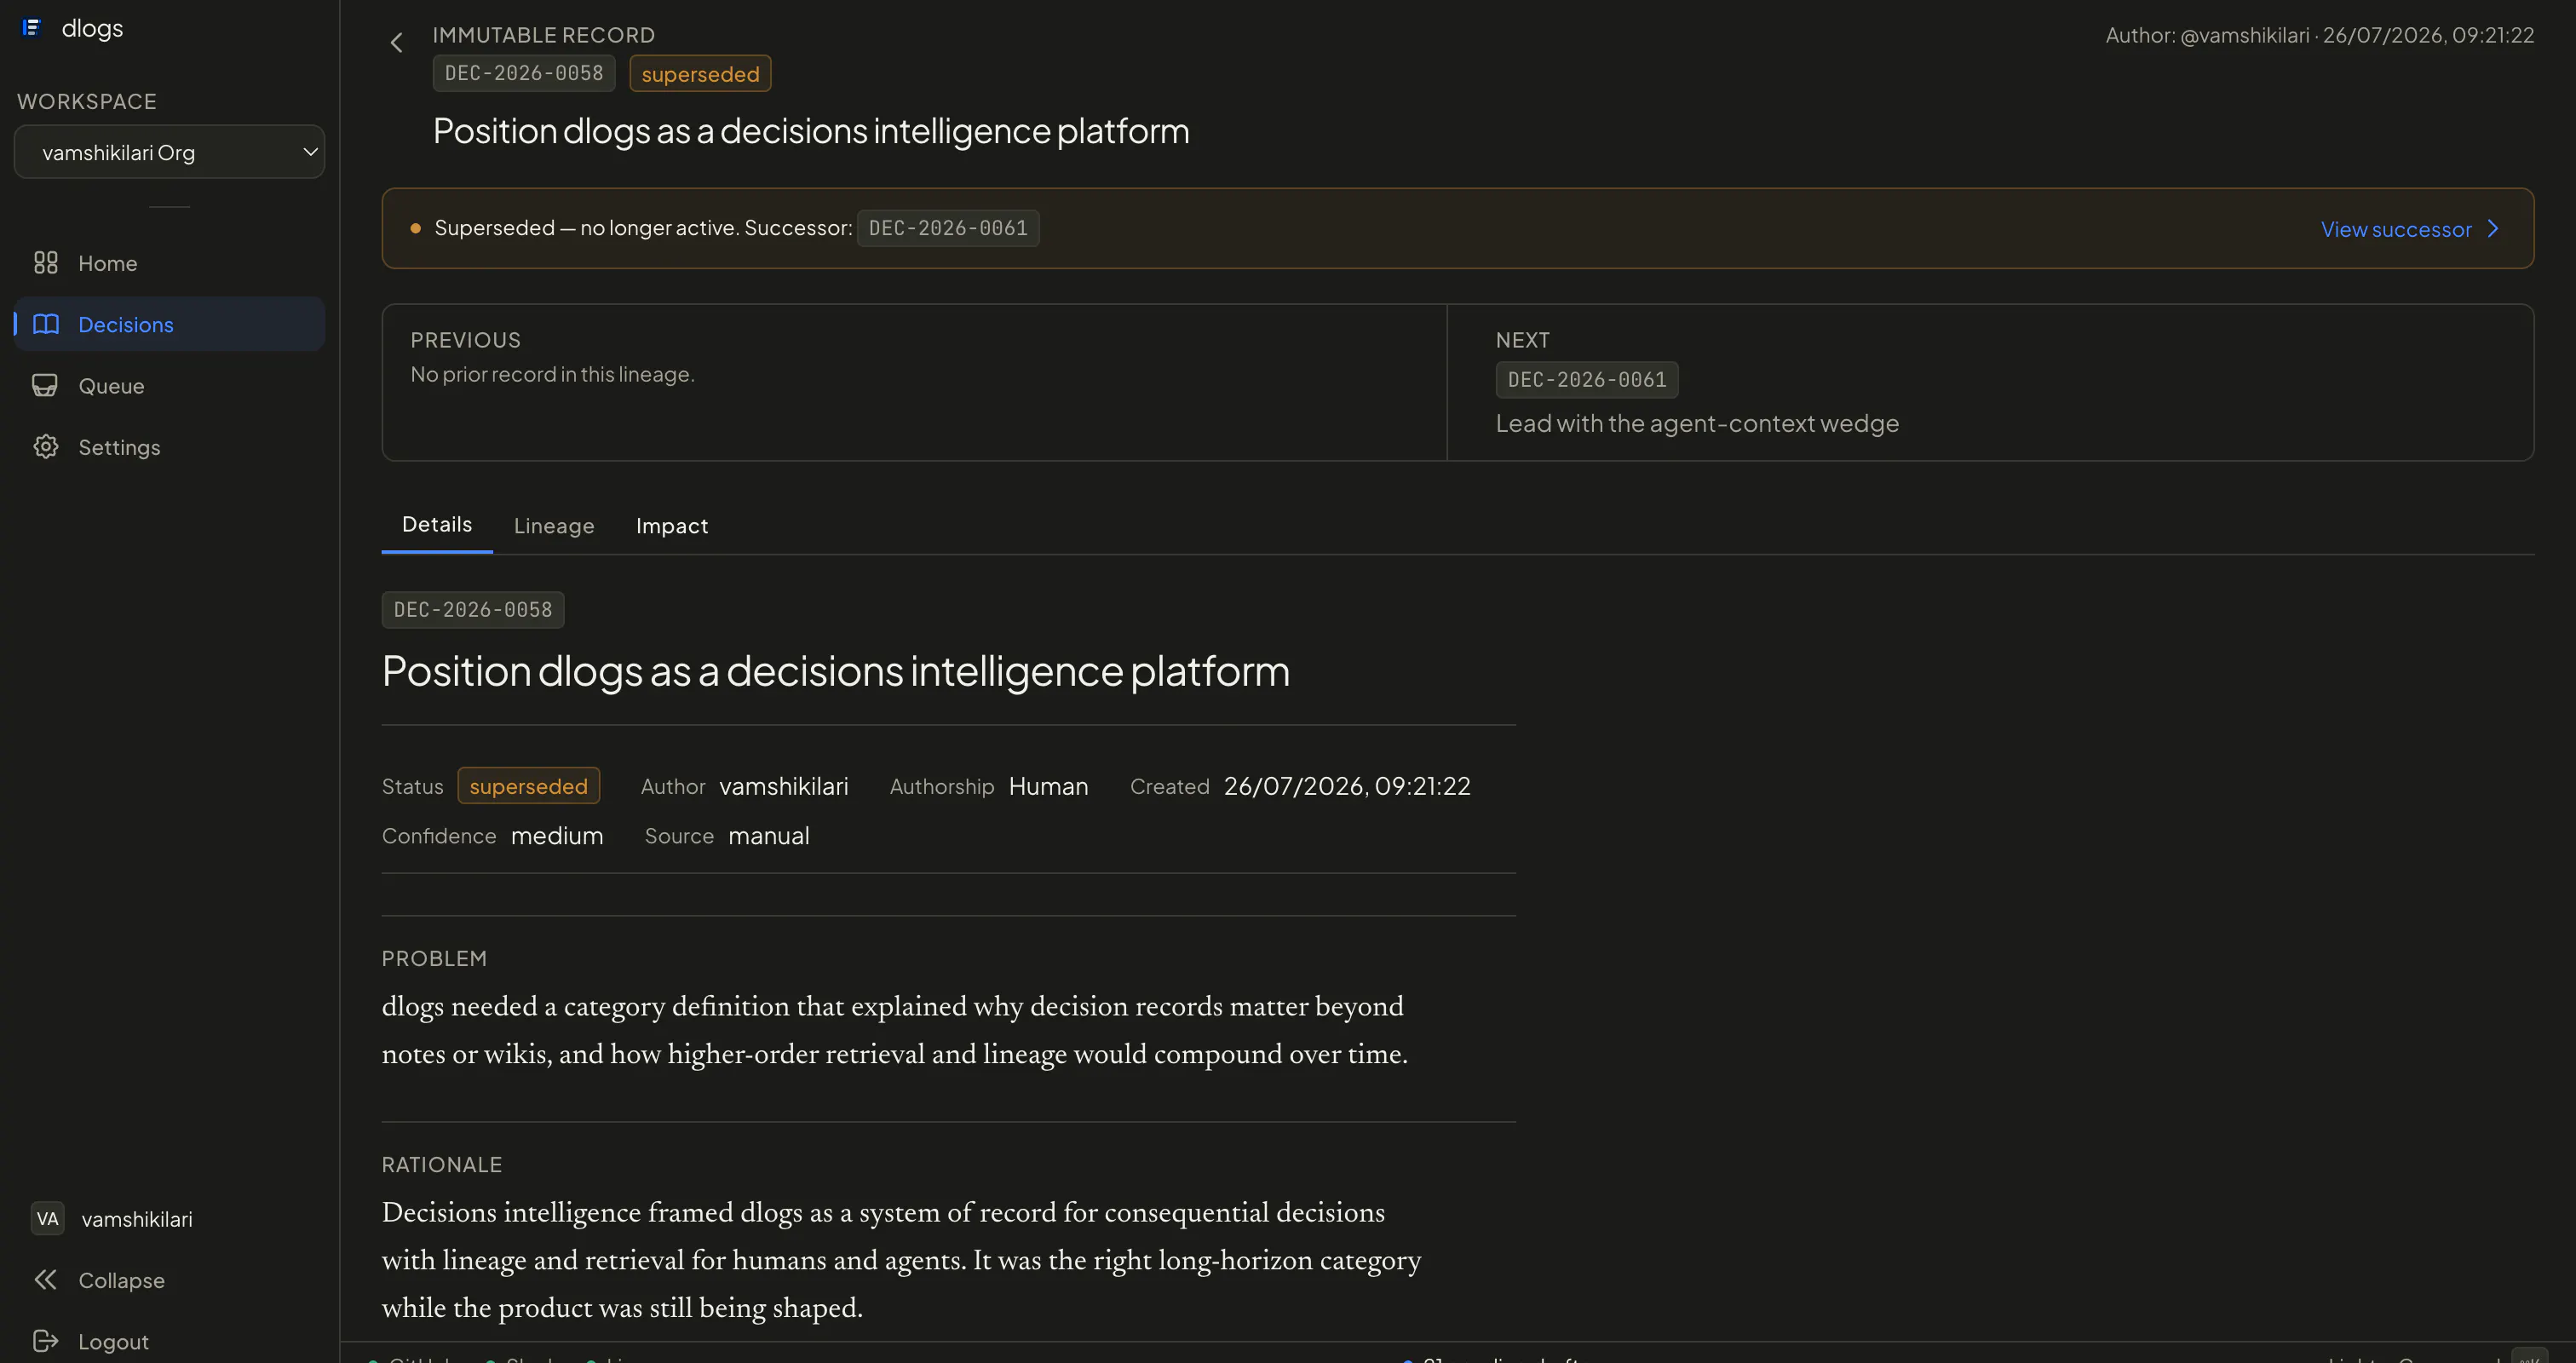Collapse sidebar with double-chevron icon
Screen dimensions: 2576x1363
click(x=45, y=1280)
